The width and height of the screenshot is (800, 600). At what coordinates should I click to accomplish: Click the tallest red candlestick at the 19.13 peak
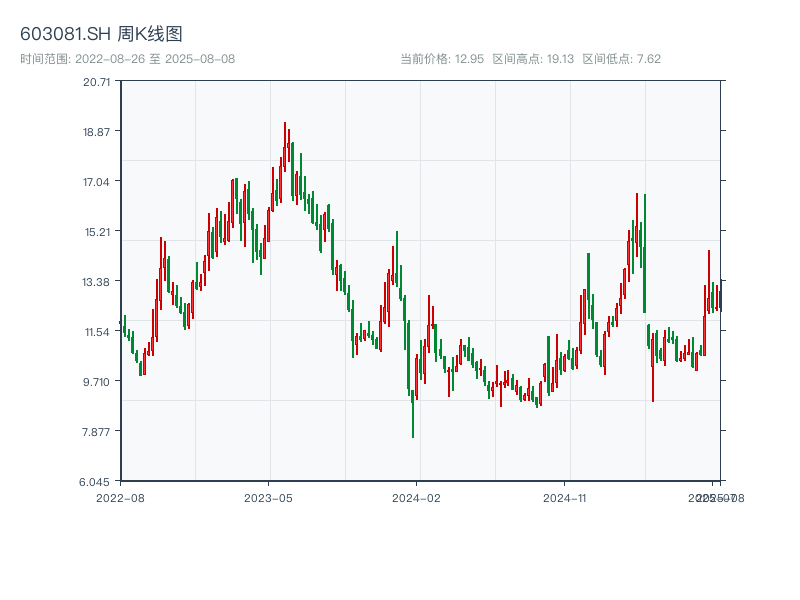point(285,145)
